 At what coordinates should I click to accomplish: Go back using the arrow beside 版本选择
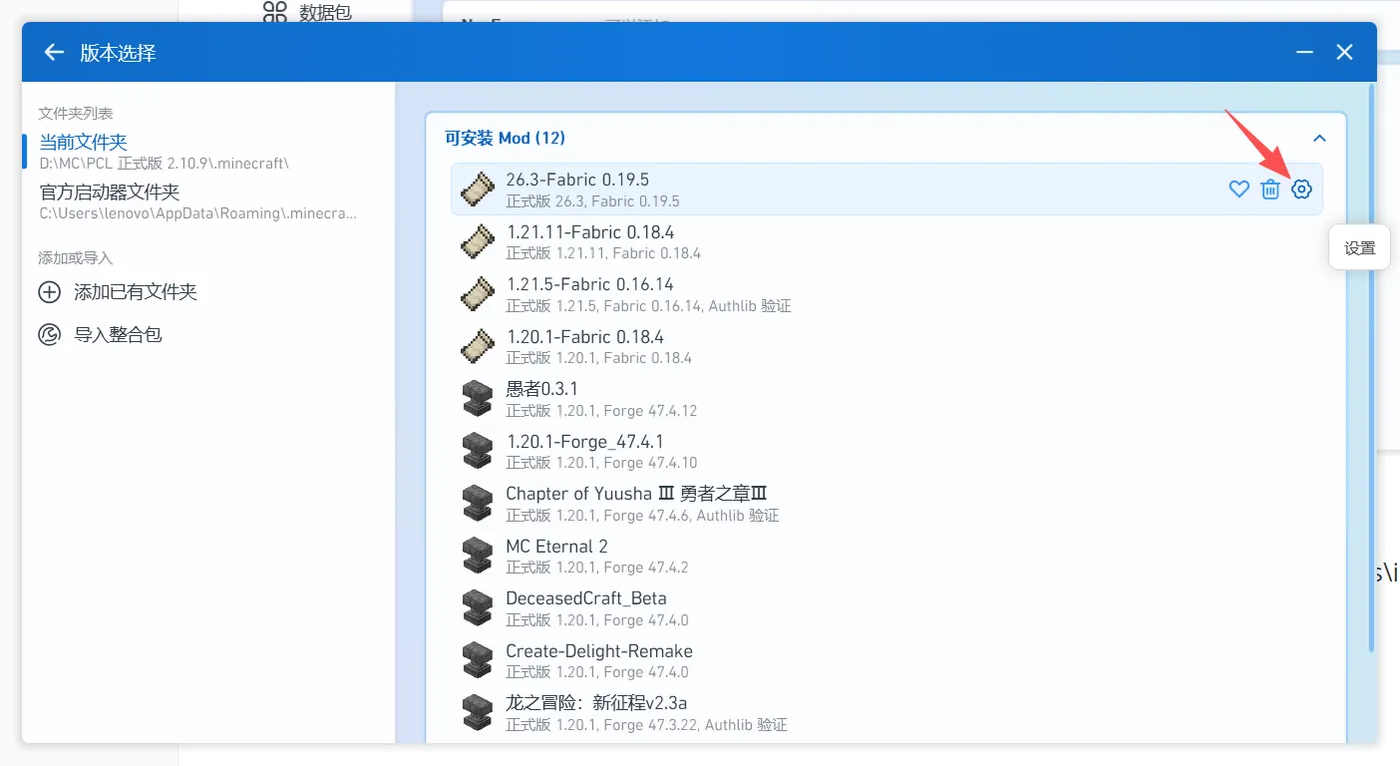pos(54,52)
